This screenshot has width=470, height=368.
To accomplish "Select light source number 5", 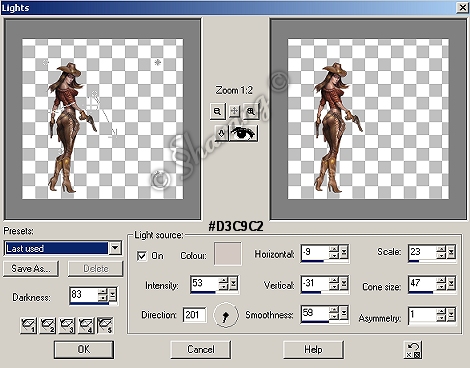I will (x=105, y=326).
